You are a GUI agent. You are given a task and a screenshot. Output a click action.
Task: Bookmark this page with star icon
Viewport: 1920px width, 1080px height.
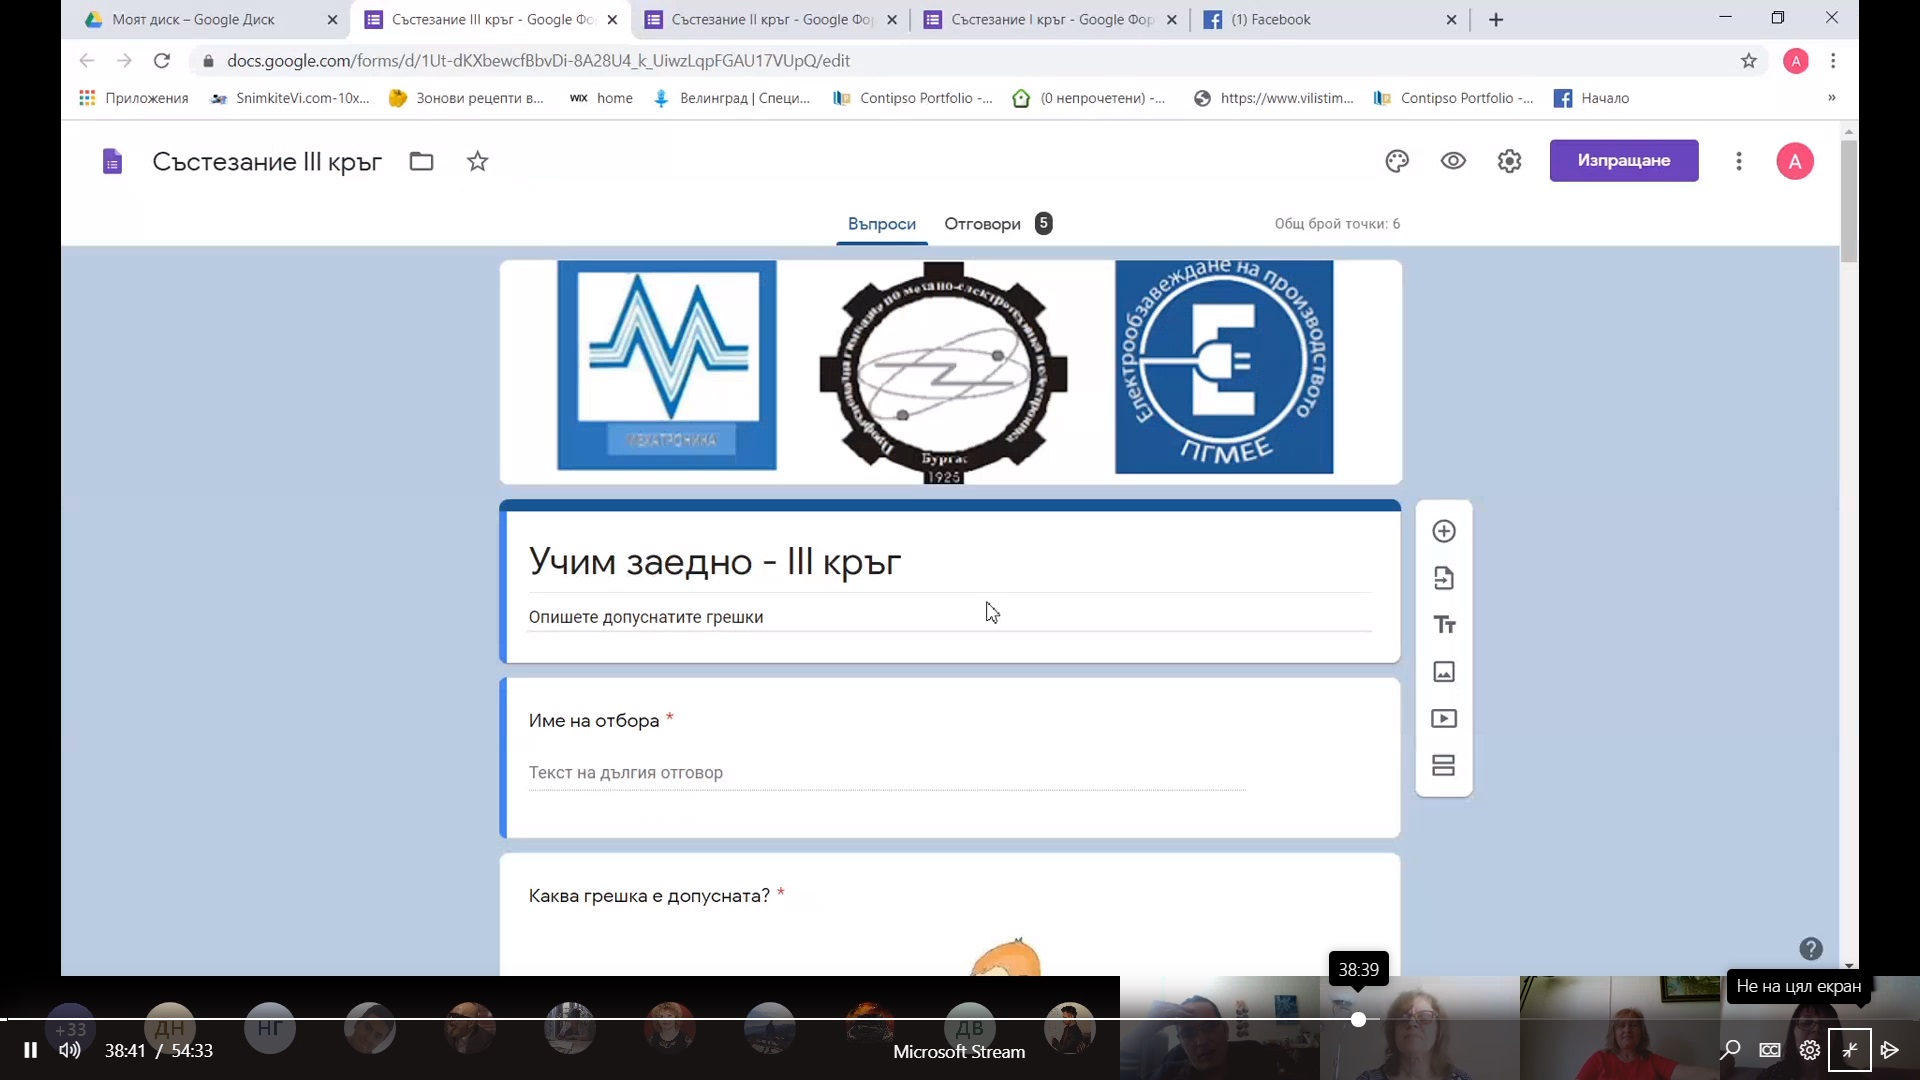coord(1748,61)
